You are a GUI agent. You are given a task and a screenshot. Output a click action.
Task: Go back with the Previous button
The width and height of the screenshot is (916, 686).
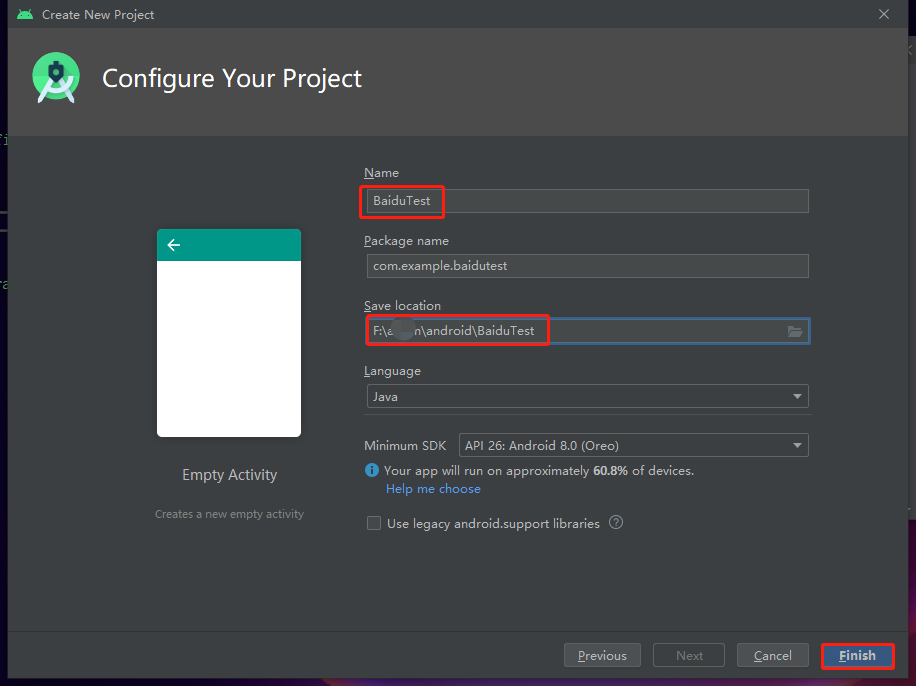pyautogui.click(x=602, y=656)
